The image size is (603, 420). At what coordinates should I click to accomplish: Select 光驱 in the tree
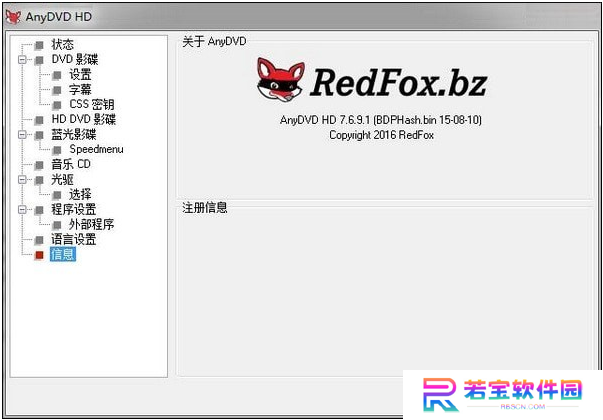pyautogui.click(x=62, y=179)
